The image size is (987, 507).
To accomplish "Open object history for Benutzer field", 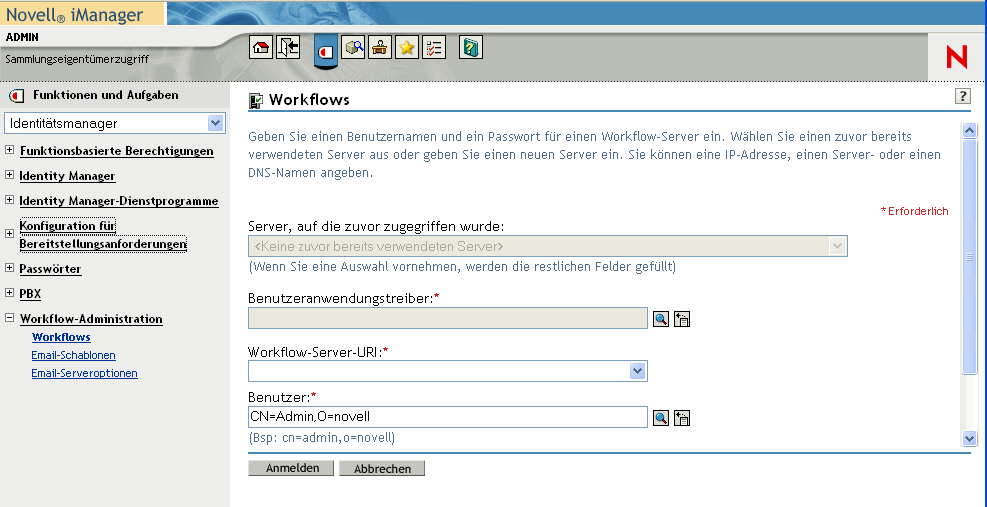I will click(x=682, y=418).
